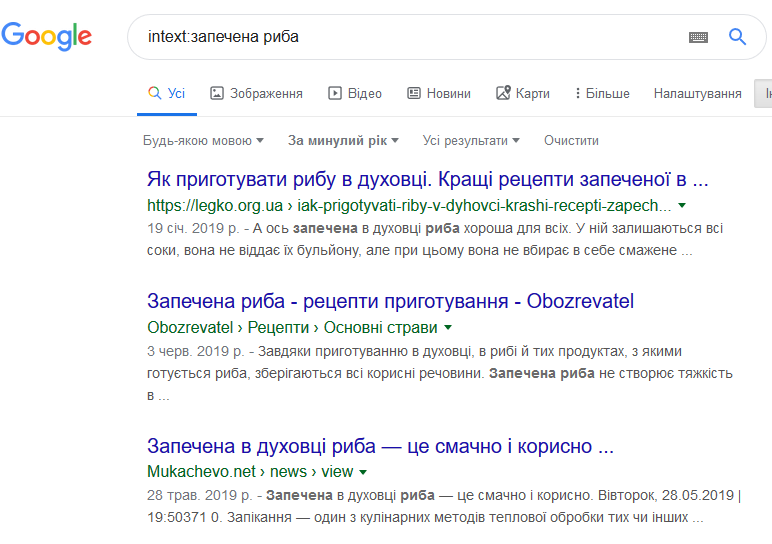Click Очистити to clear filters
The image size is (772, 544).
(571, 141)
